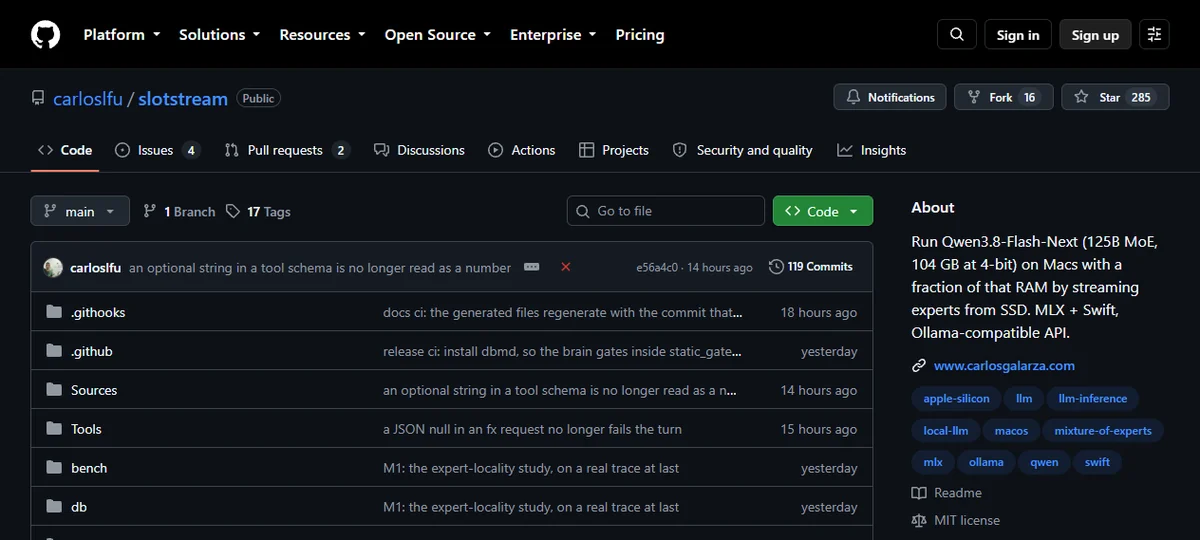The height and width of the screenshot is (540, 1200).
Task: Expand the Enterprise menu
Action: click(553, 35)
